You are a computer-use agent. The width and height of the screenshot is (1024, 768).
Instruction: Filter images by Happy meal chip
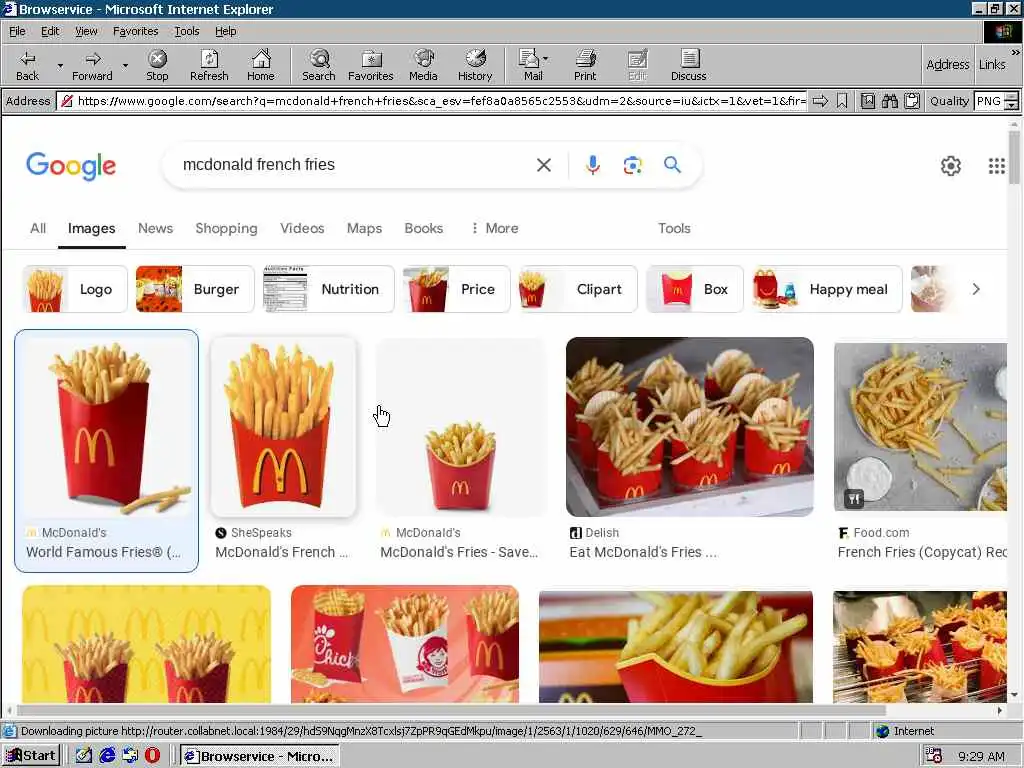(827, 289)
